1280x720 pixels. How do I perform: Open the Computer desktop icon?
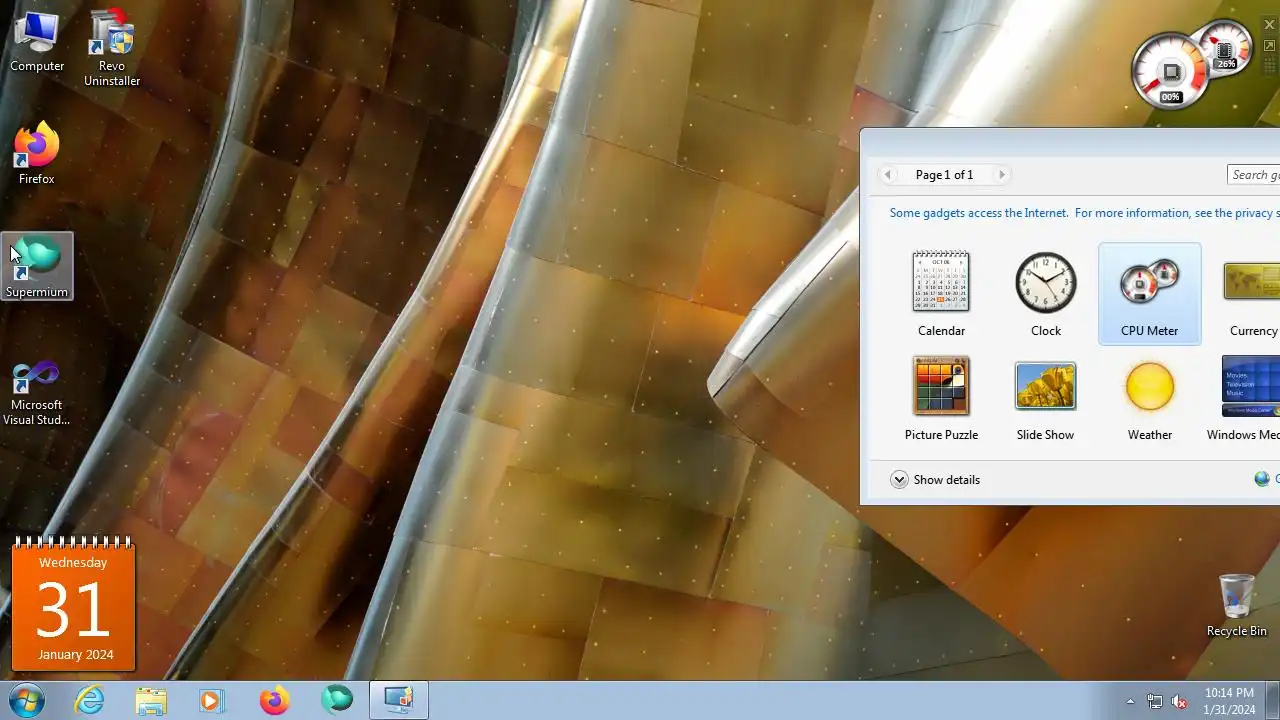[x=37, y=42]
